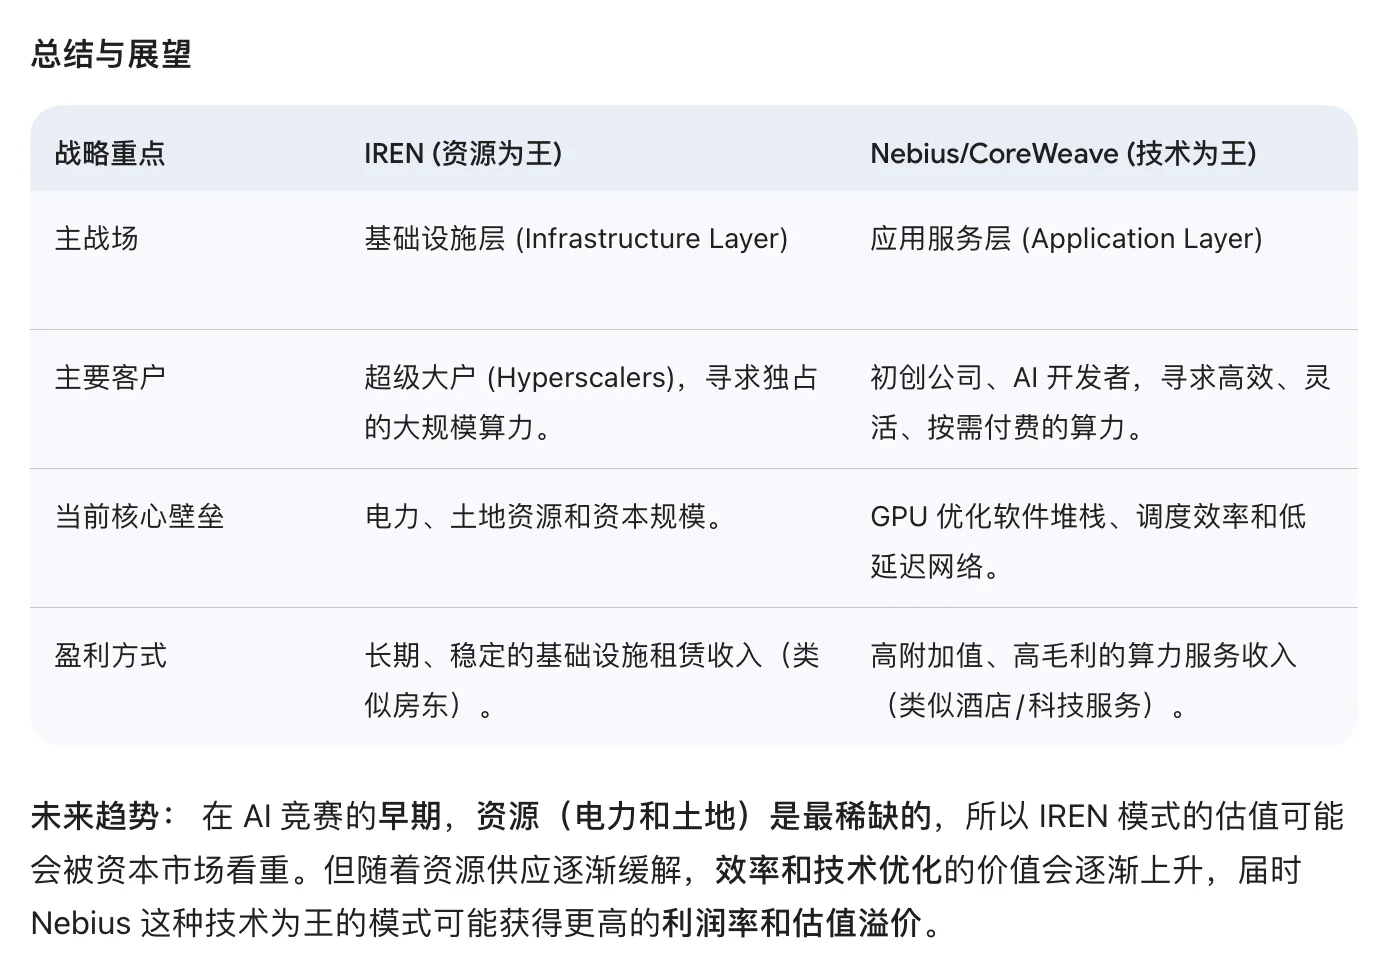Click the "主战场" row label
The height and width of the screenshot is (968, 1382).
pos(96,238)
